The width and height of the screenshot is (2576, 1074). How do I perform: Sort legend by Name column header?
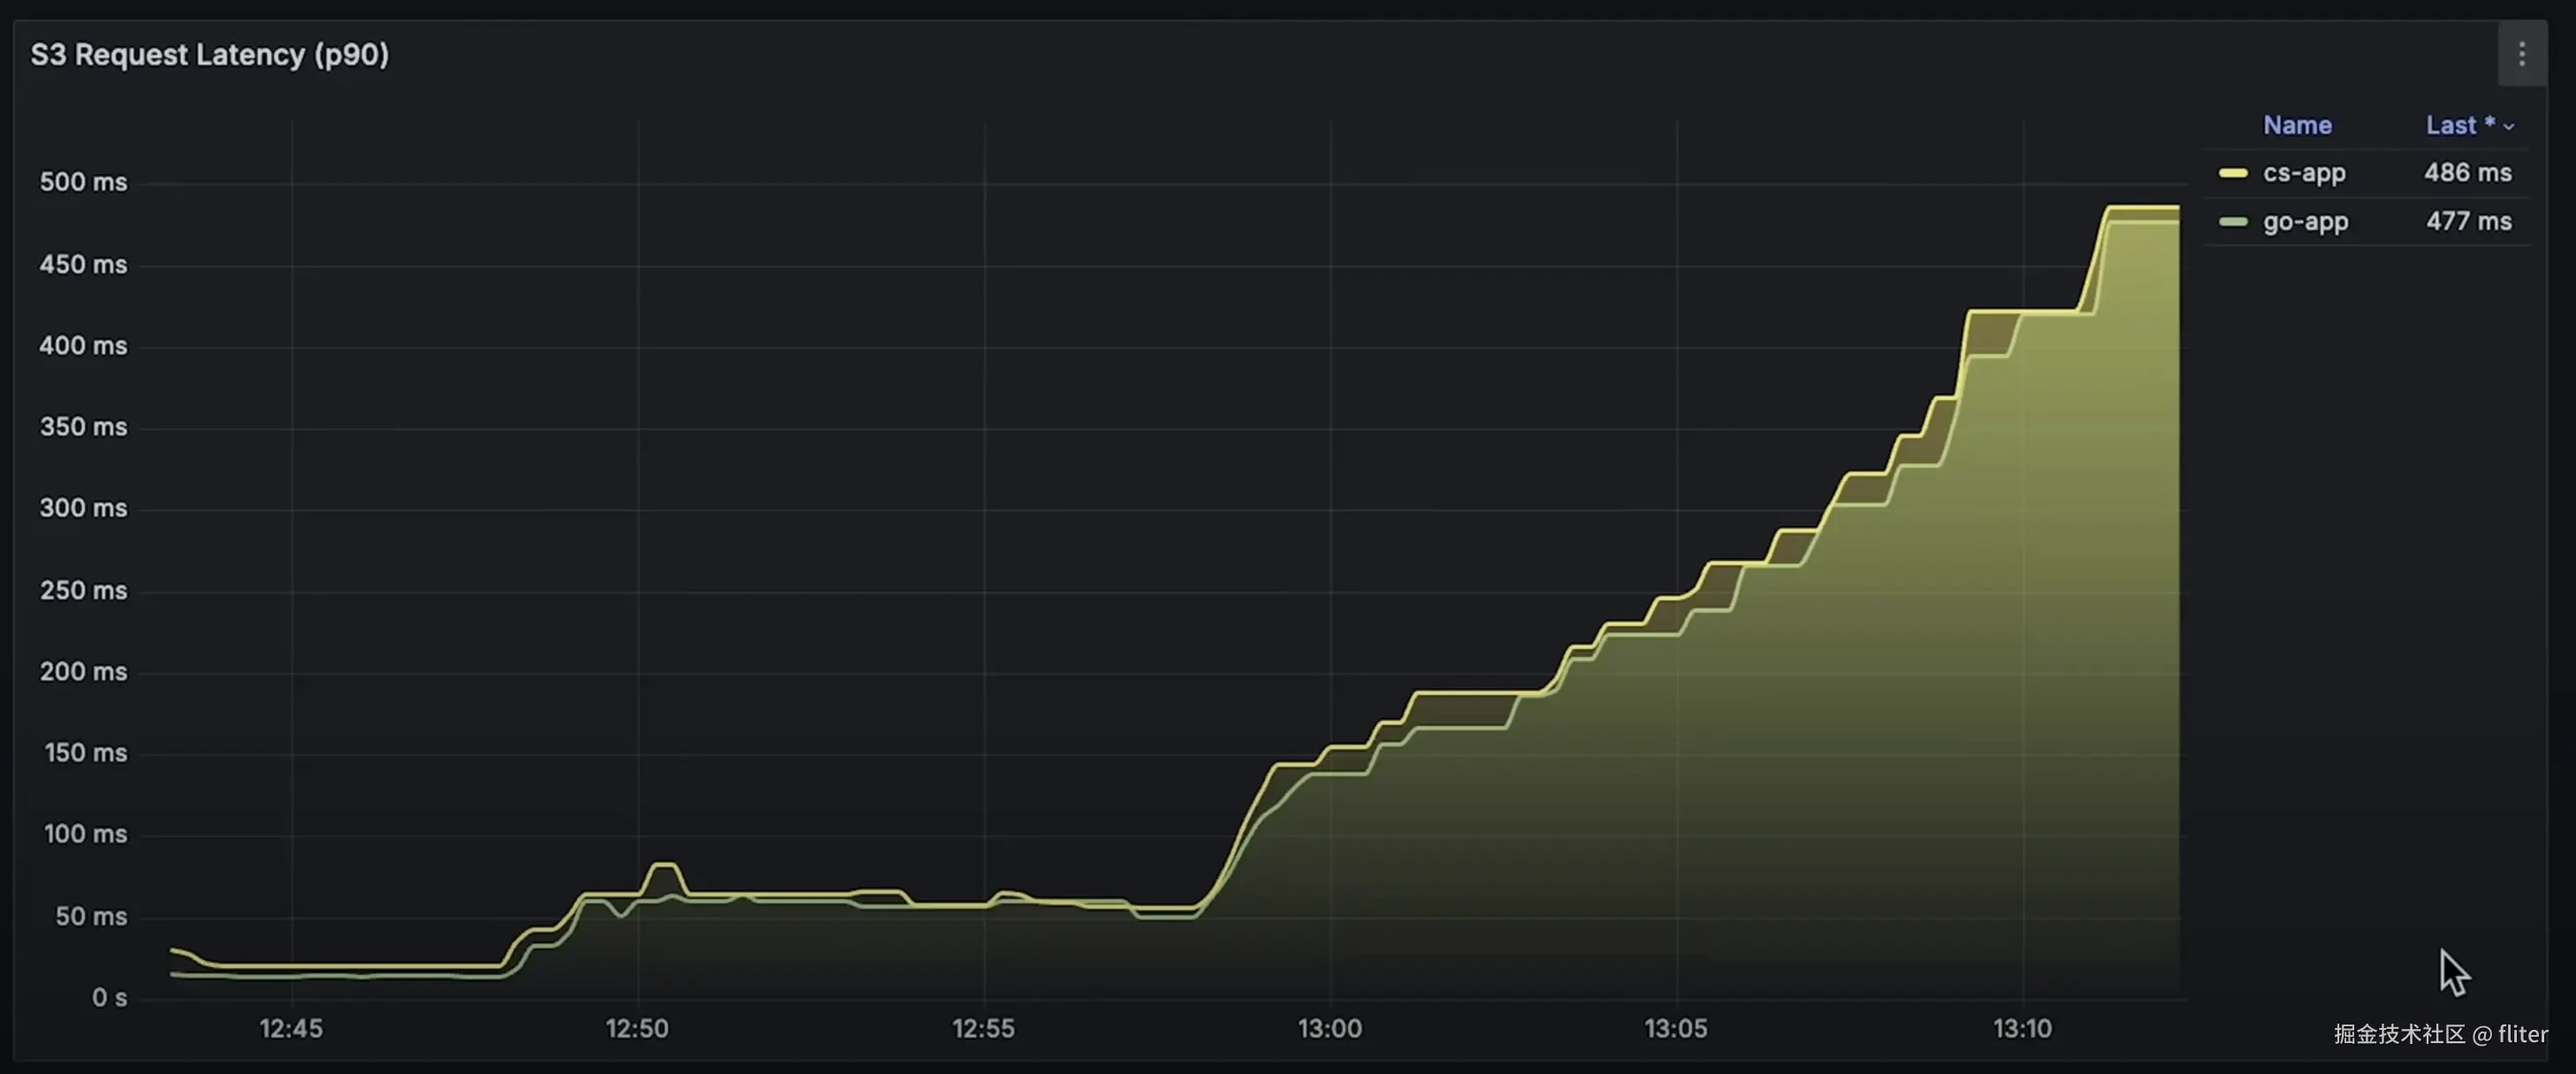coord(2296,125)
